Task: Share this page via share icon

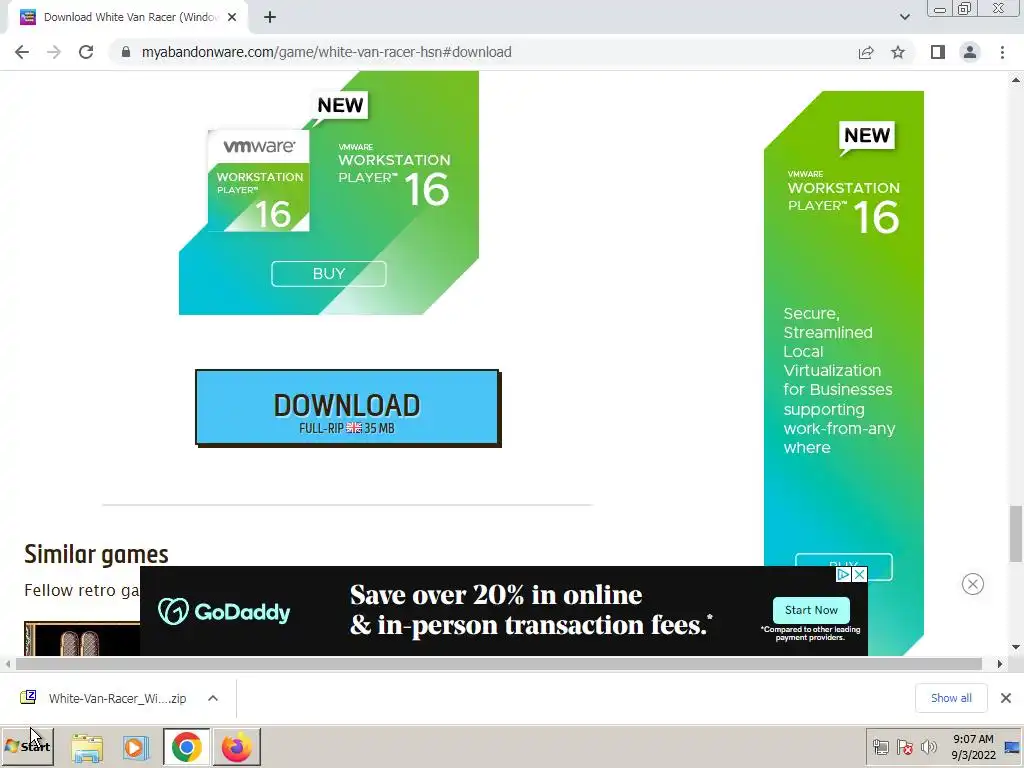Action: tap(866, 52)
